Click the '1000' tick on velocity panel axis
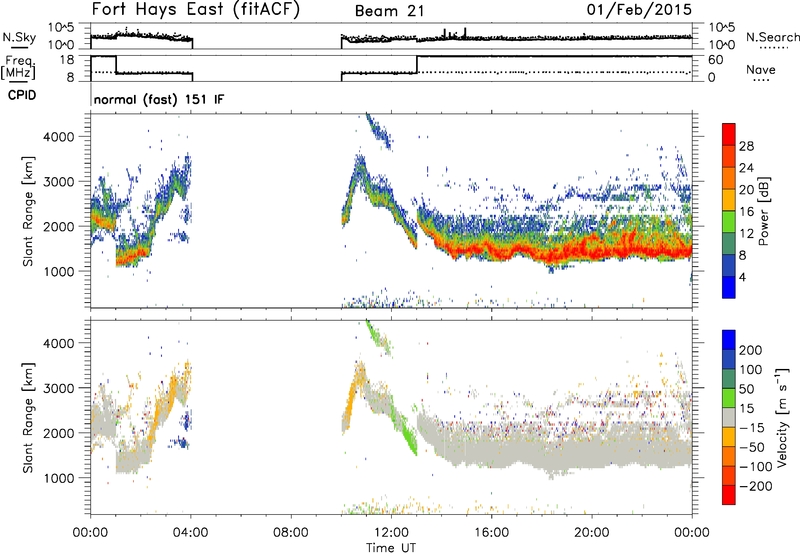The height and width of the screenshot is (554, 800). point(58,478)
